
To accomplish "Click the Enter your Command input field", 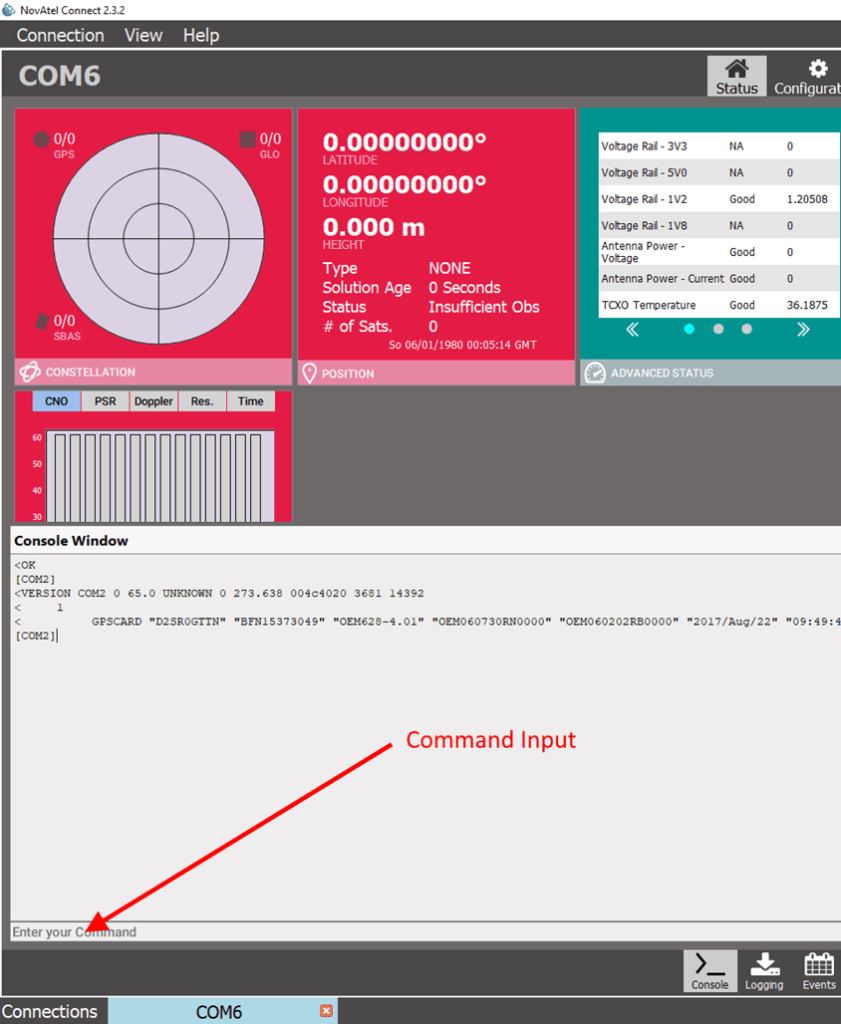I will tap(424, 932).
